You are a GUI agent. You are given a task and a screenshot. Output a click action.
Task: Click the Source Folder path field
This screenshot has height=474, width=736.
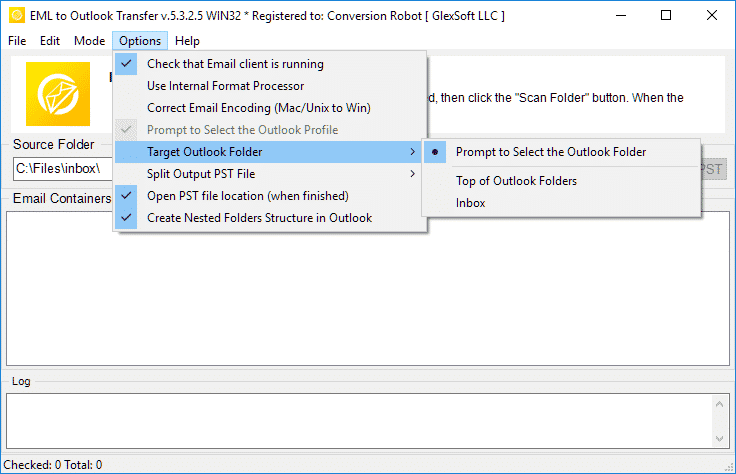pos(63,169)
